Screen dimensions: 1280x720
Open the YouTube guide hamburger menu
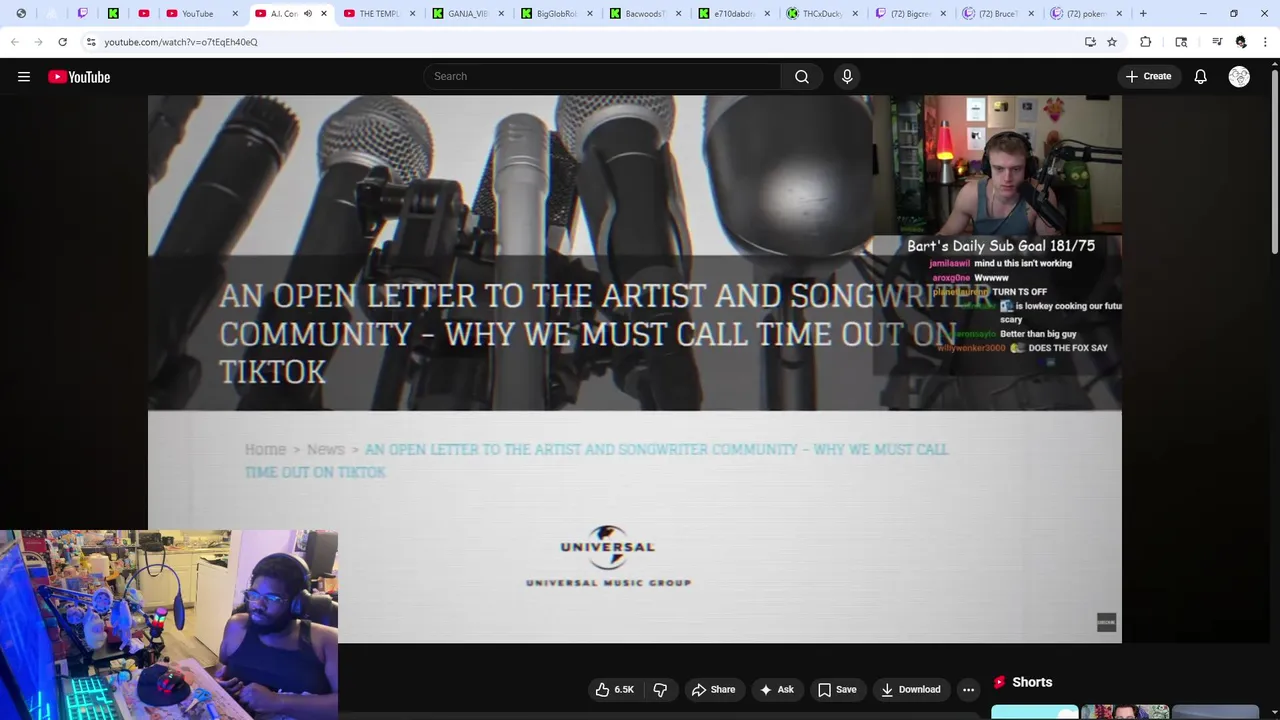point(24,77)
